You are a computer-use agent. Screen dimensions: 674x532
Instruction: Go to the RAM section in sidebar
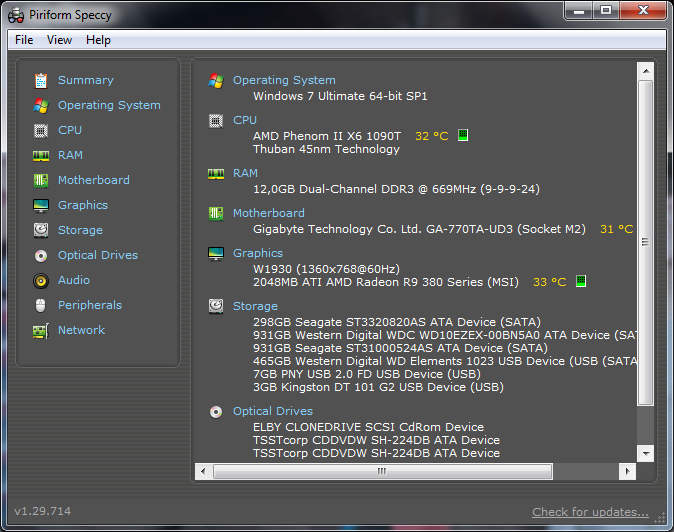(x=70, y=155)
